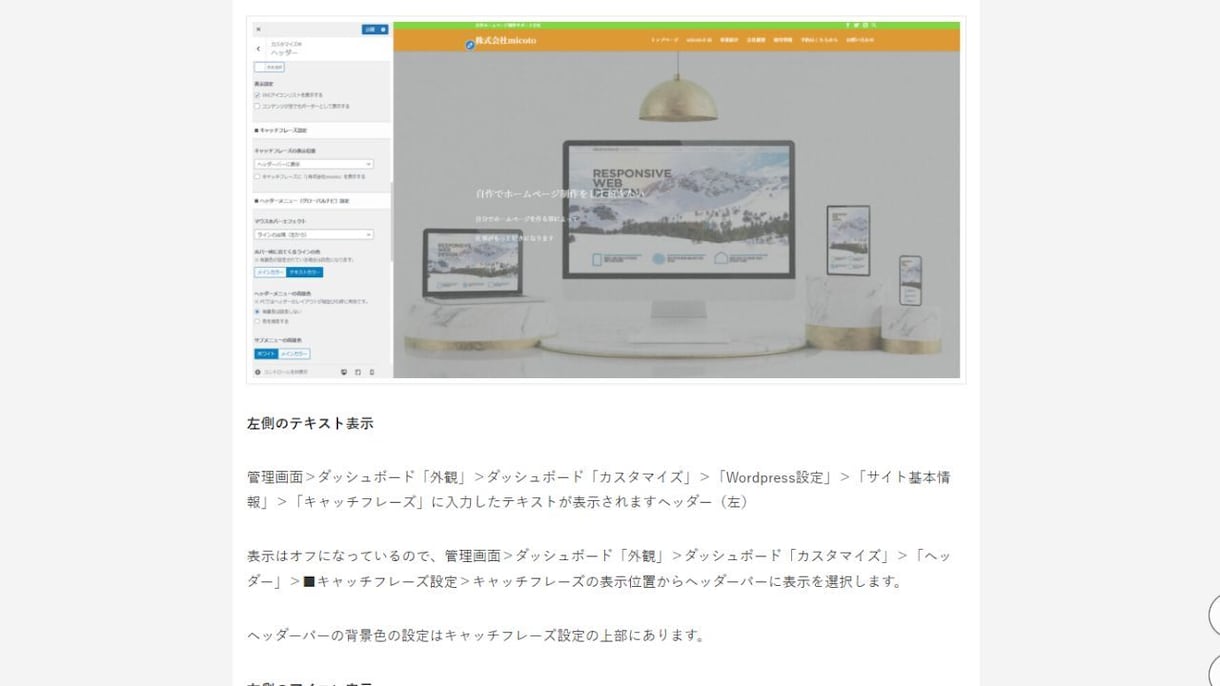The image size is (1220, 686).
Task: Expand the ラインの出現 hover effect dropdown
Action: click(313, 235)
